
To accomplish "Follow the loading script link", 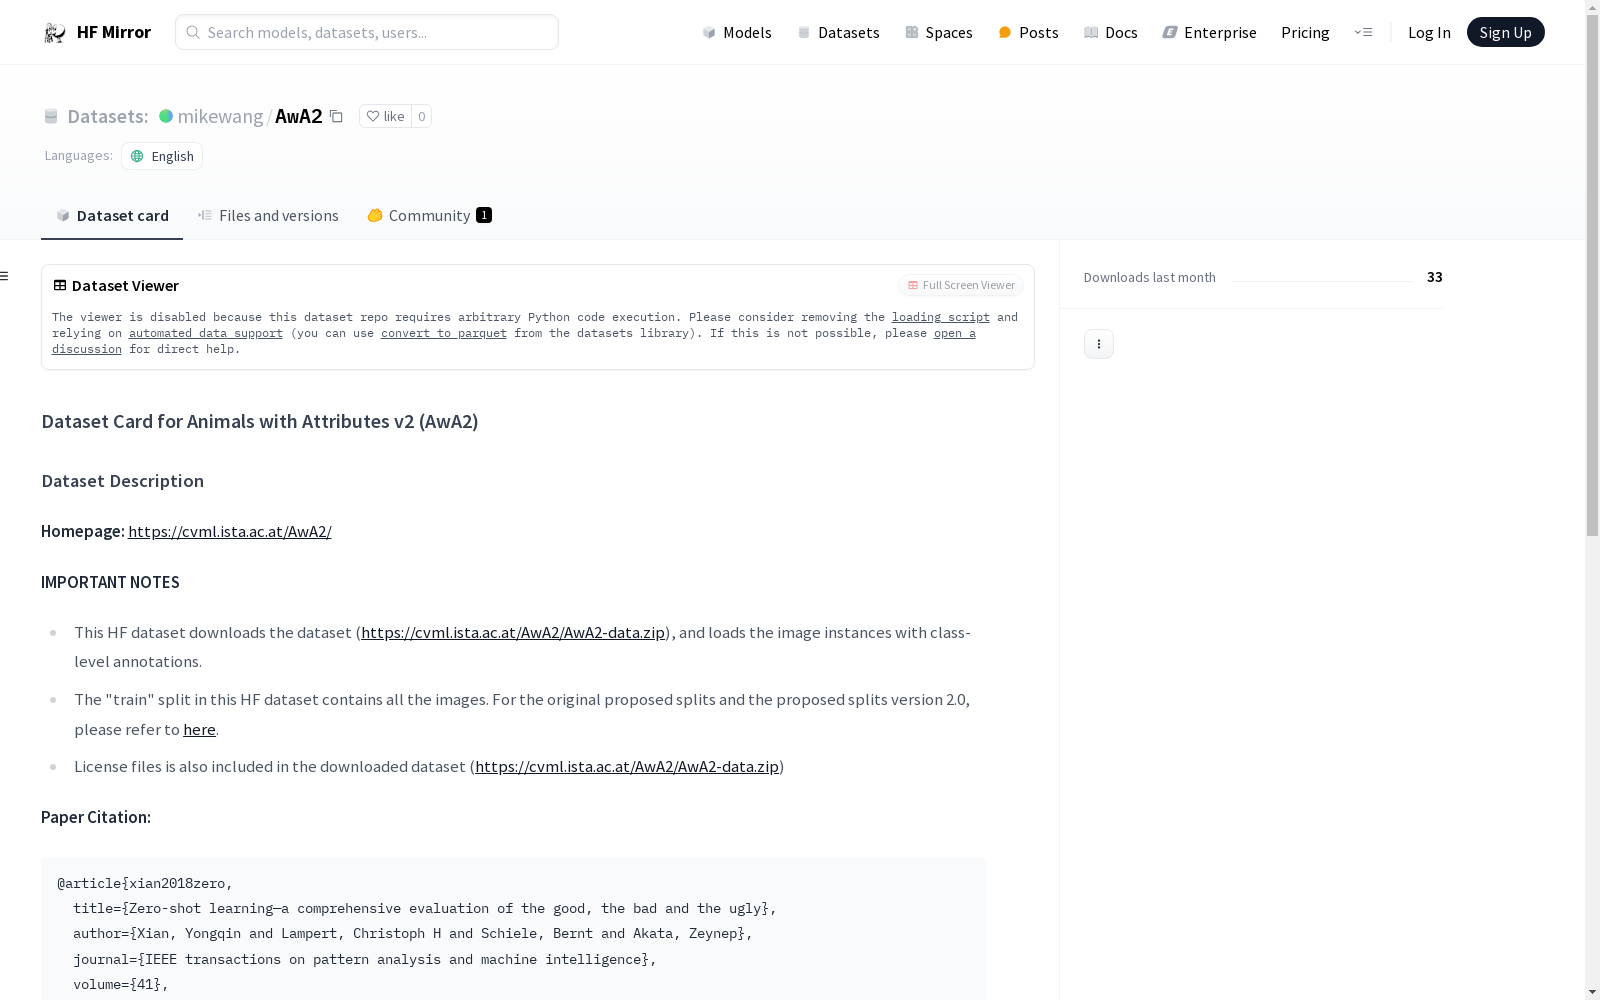I will click(x=941, y=317).
